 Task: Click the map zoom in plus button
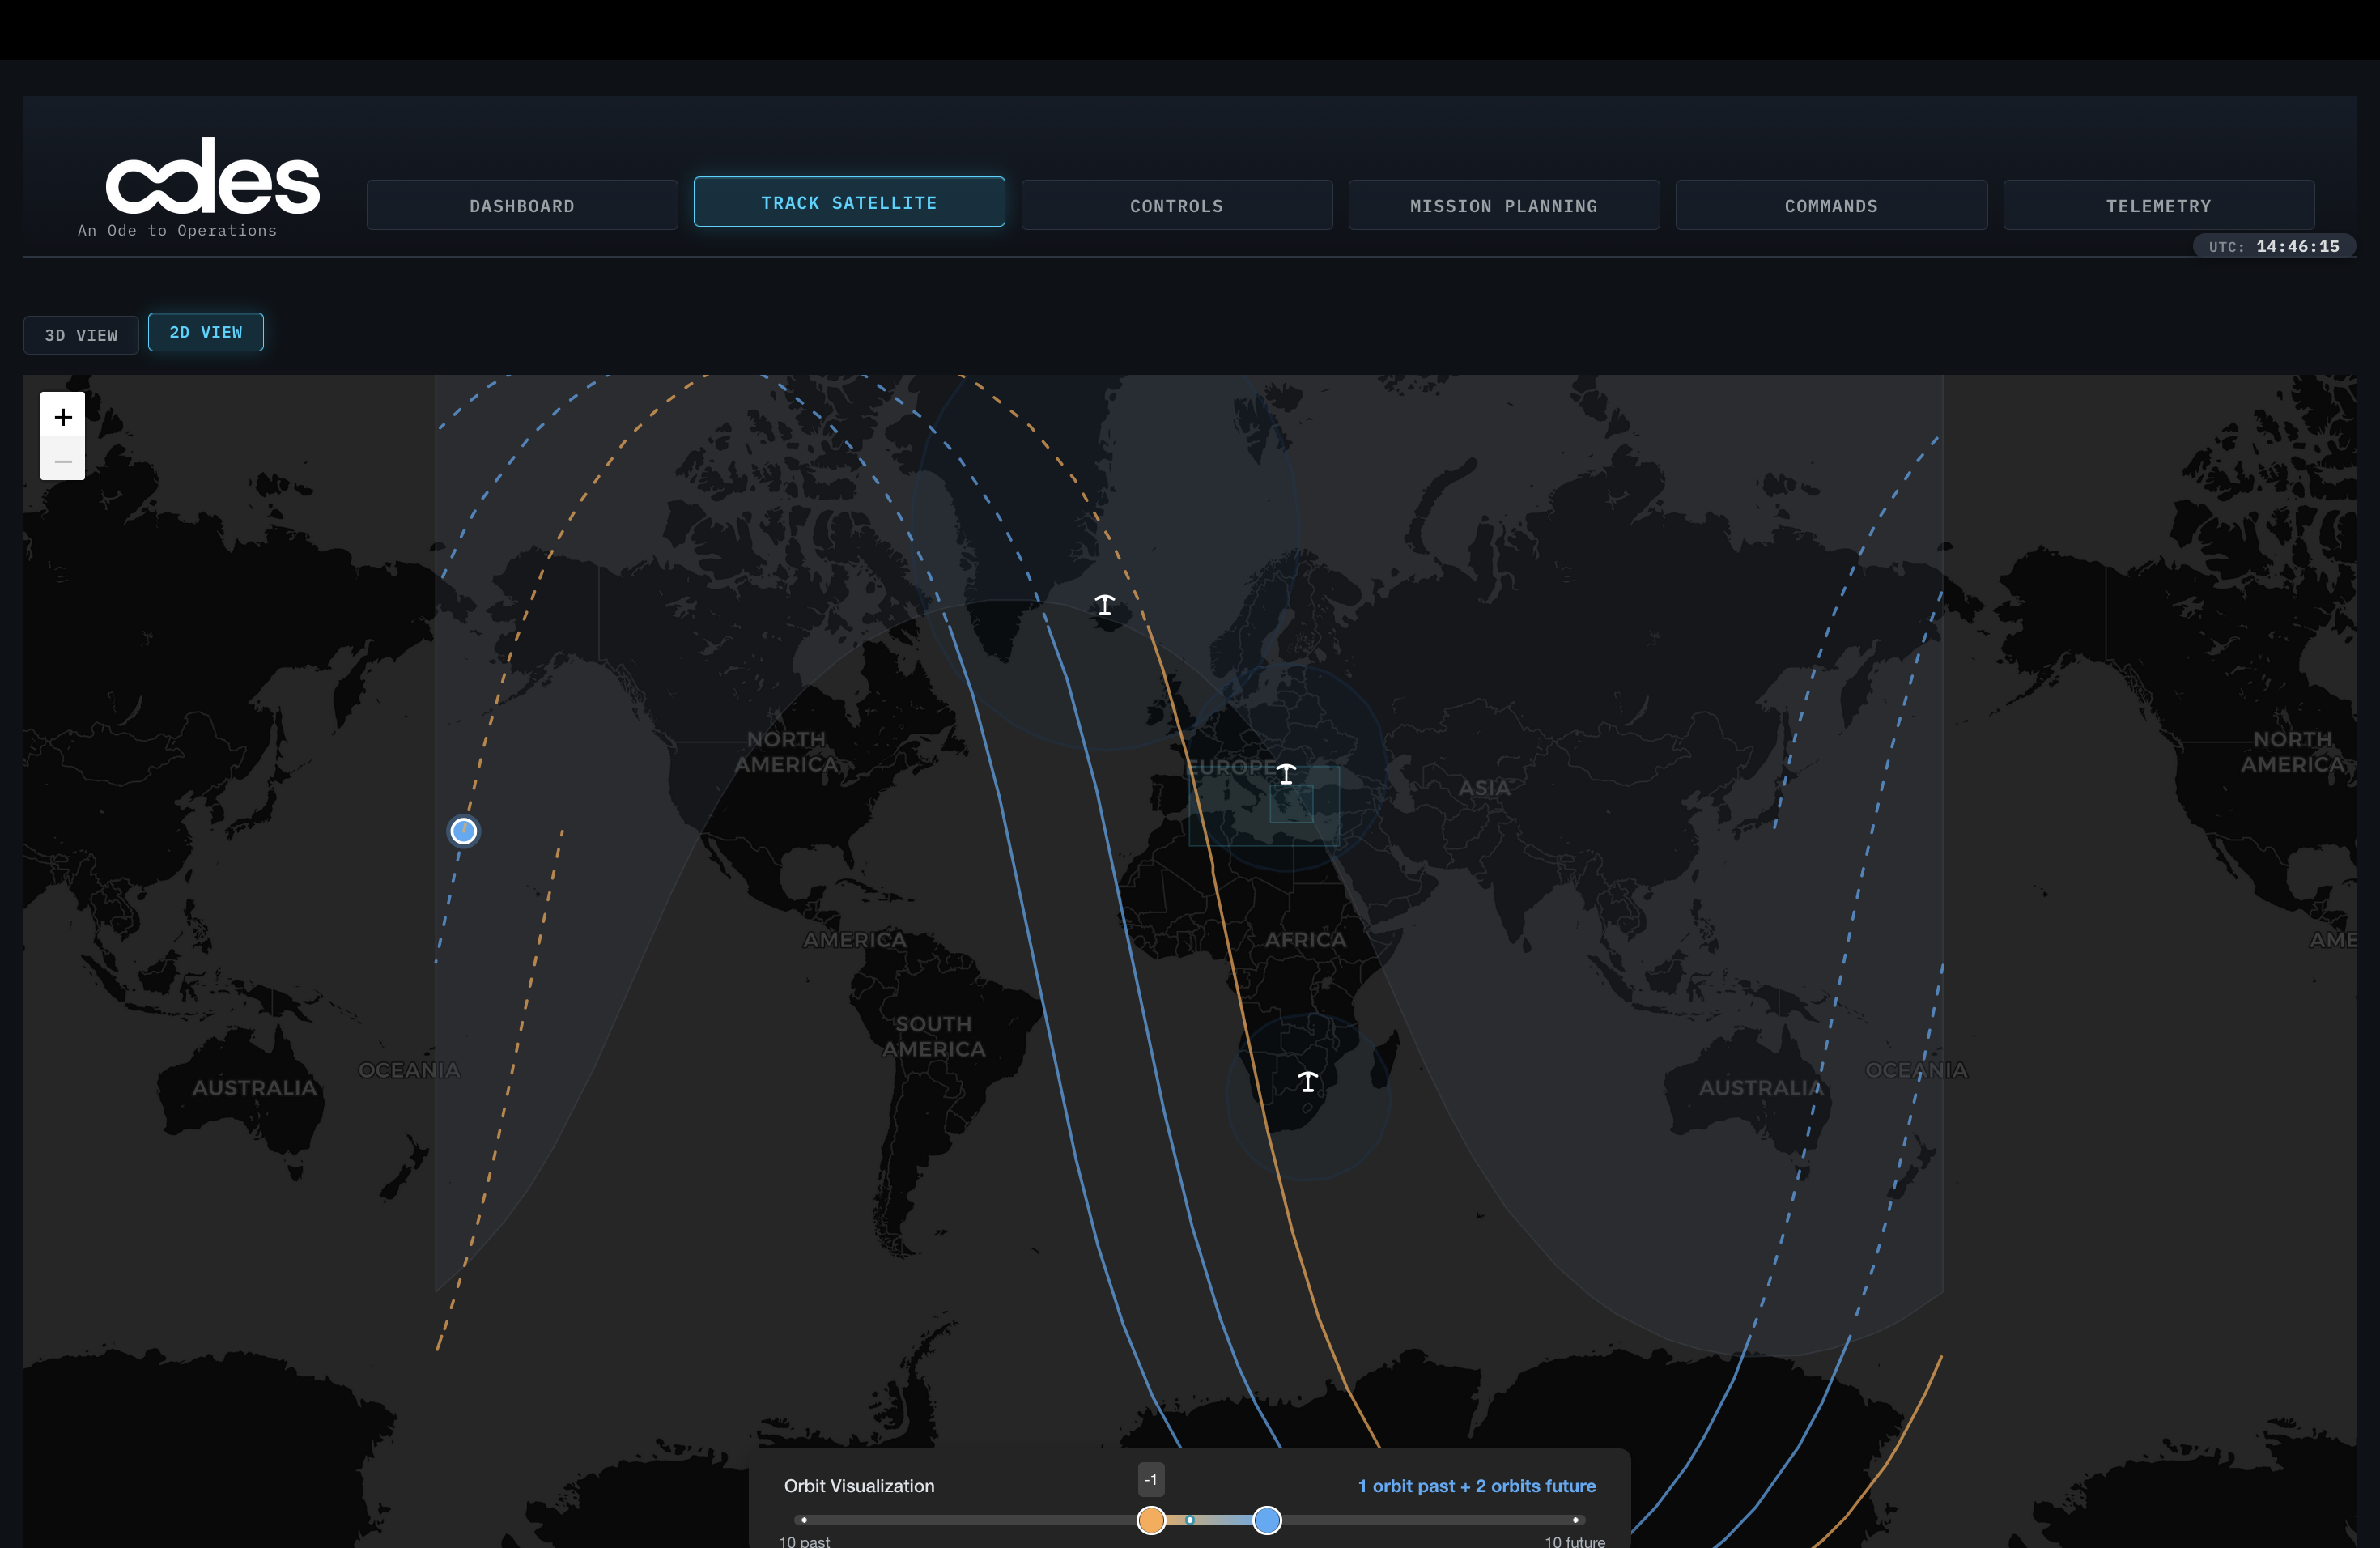pos(62,416)
